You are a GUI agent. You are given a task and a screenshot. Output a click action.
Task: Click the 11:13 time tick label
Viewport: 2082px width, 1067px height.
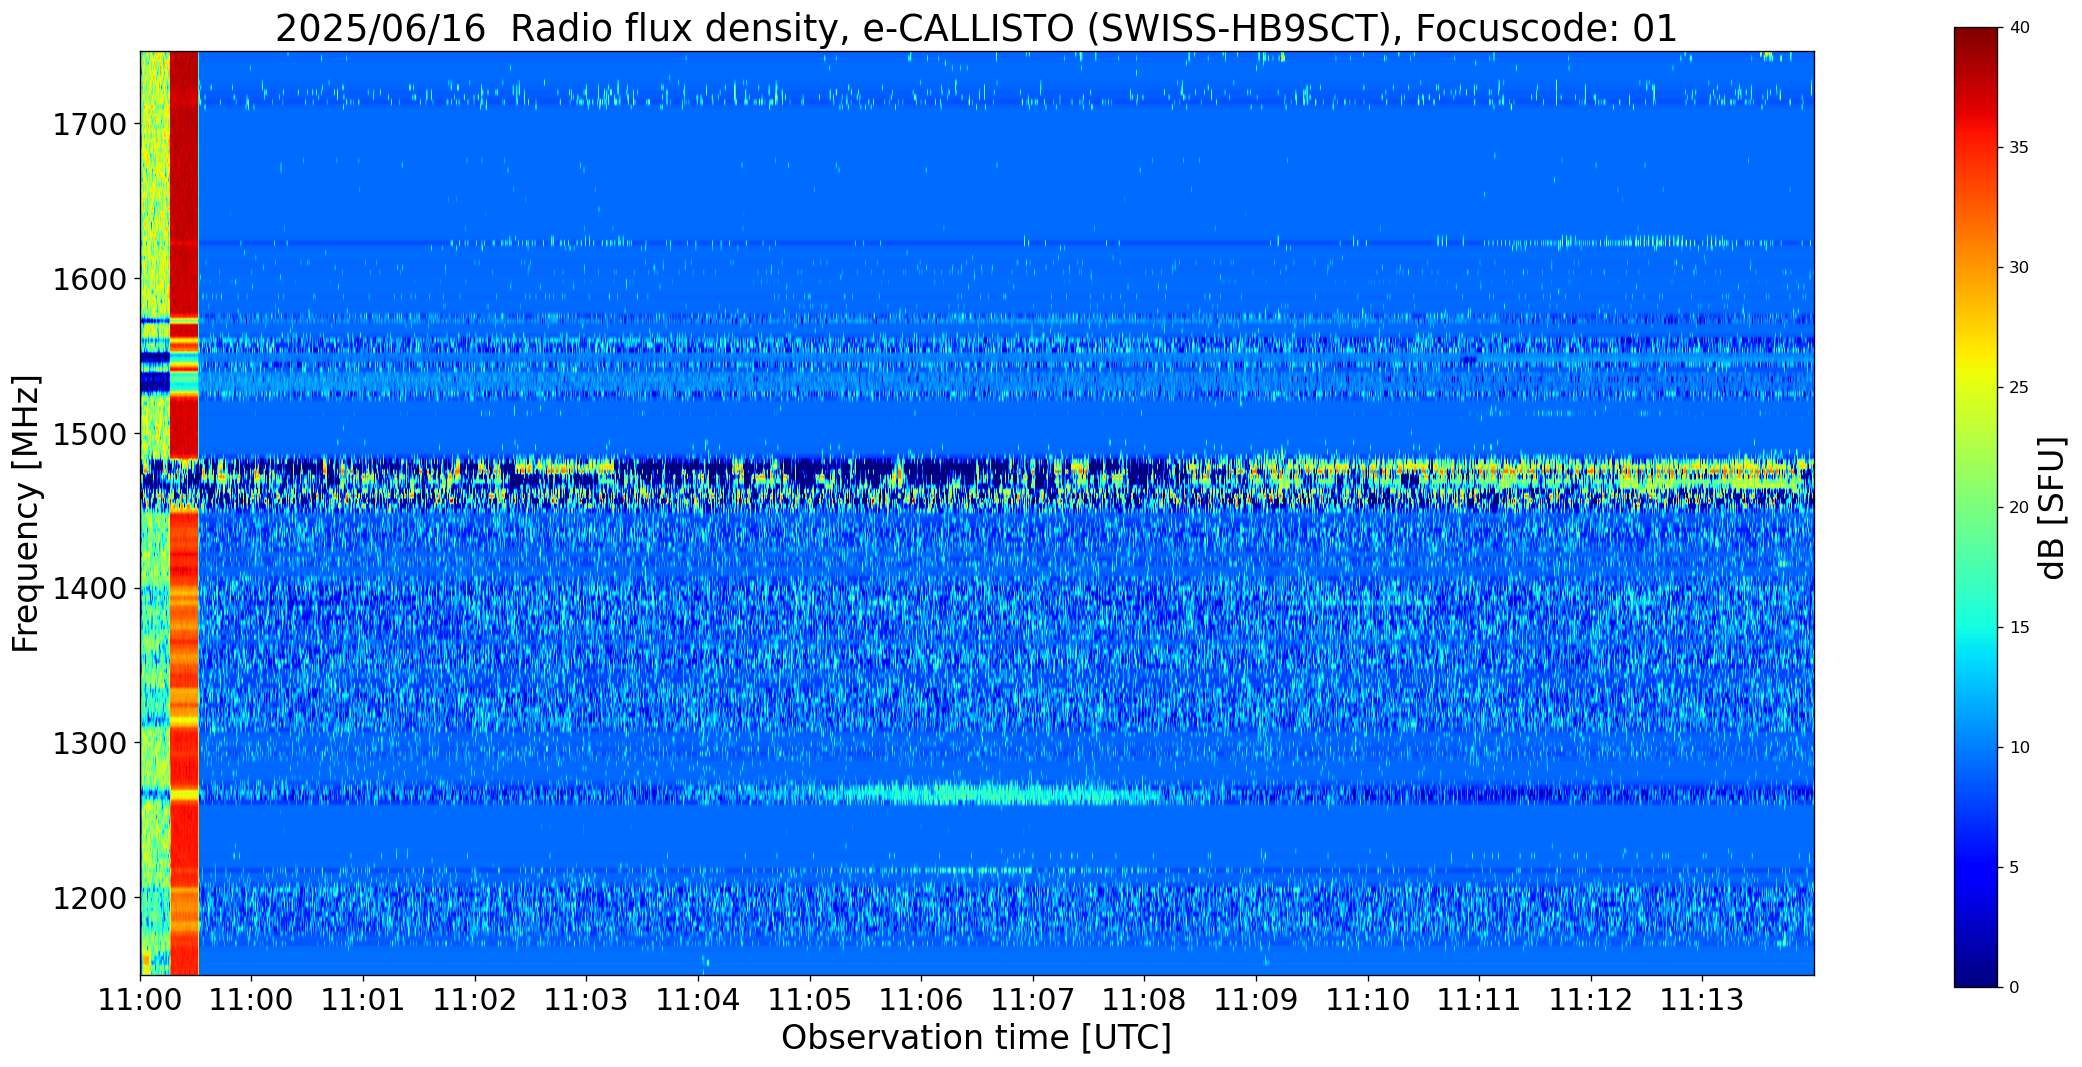coord(1702,1000)
